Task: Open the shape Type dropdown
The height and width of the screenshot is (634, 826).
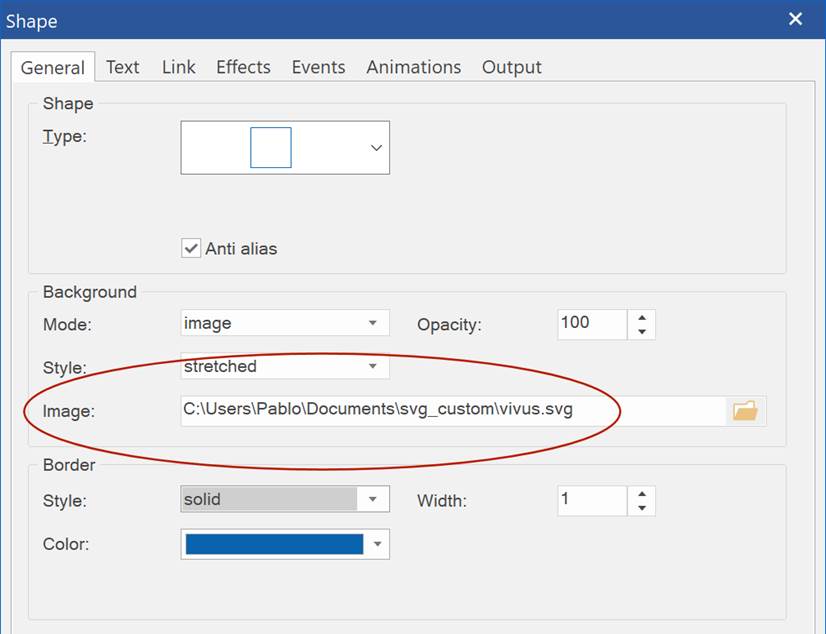Action: pyautogui.click(x=376, y=148)
